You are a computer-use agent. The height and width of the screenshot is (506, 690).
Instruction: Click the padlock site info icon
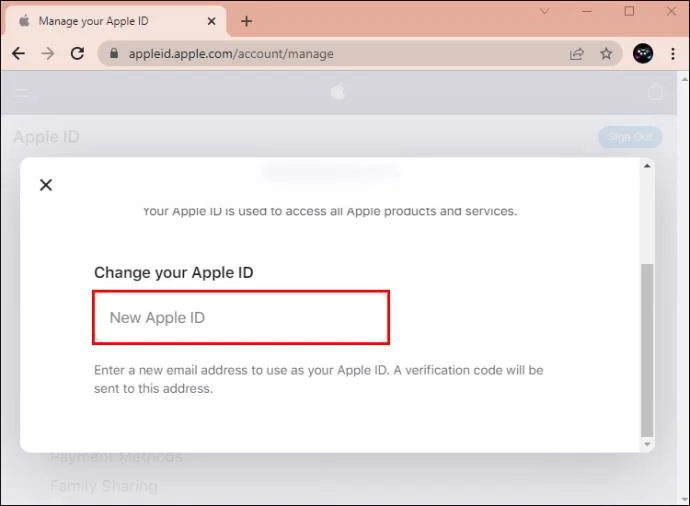pos(114,53)
